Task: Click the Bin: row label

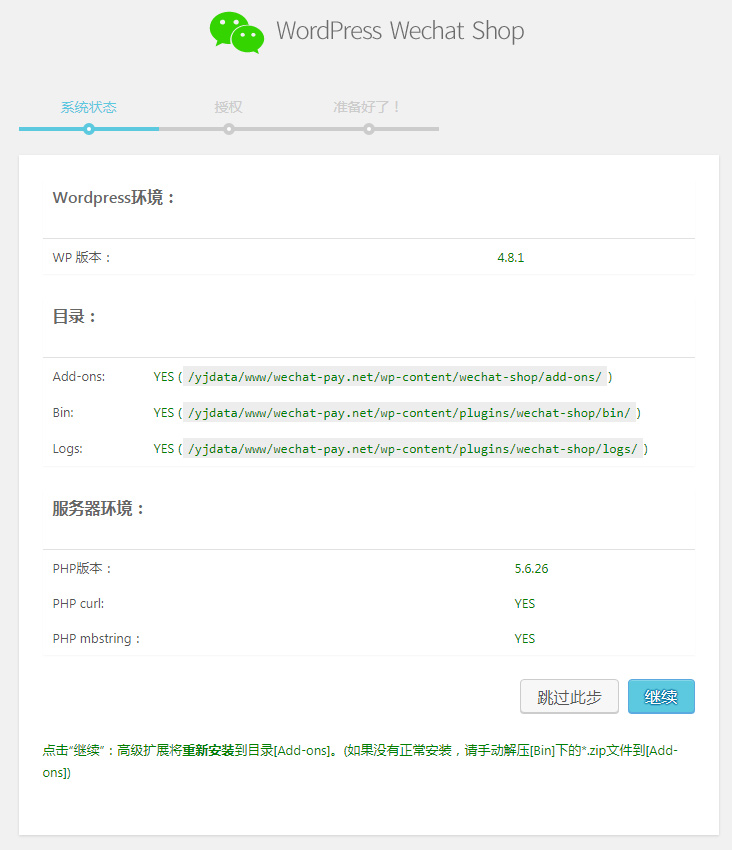Action: click(x=63, y=413)
